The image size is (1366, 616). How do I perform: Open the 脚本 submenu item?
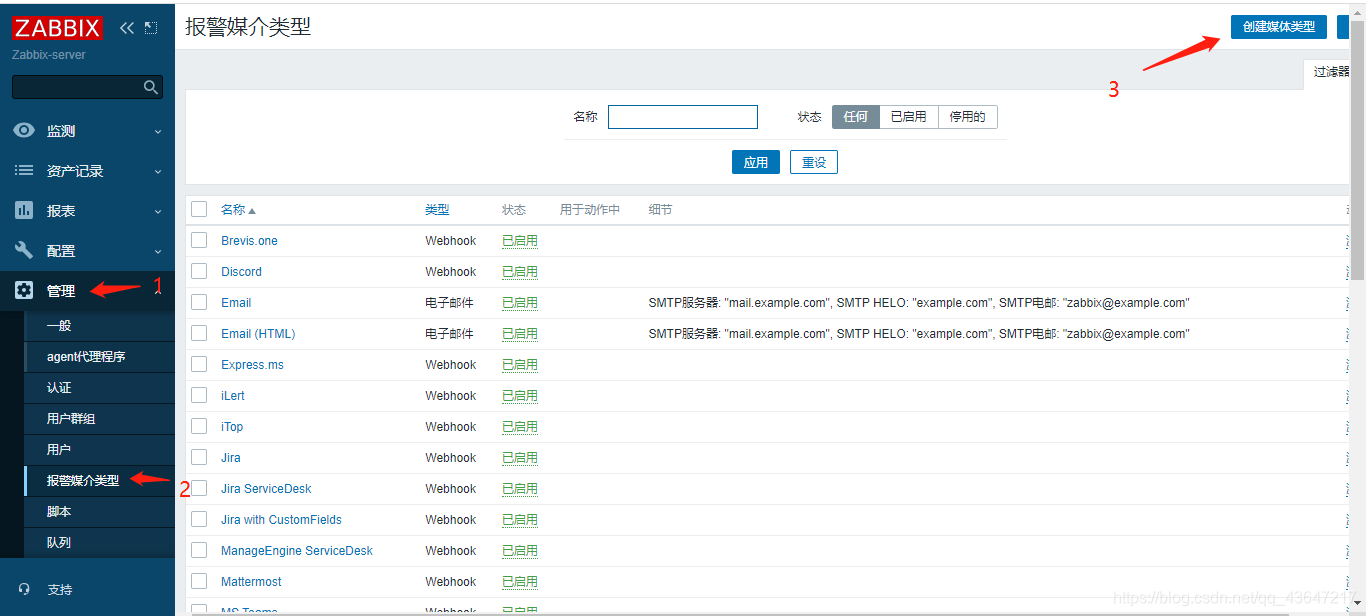99,512
